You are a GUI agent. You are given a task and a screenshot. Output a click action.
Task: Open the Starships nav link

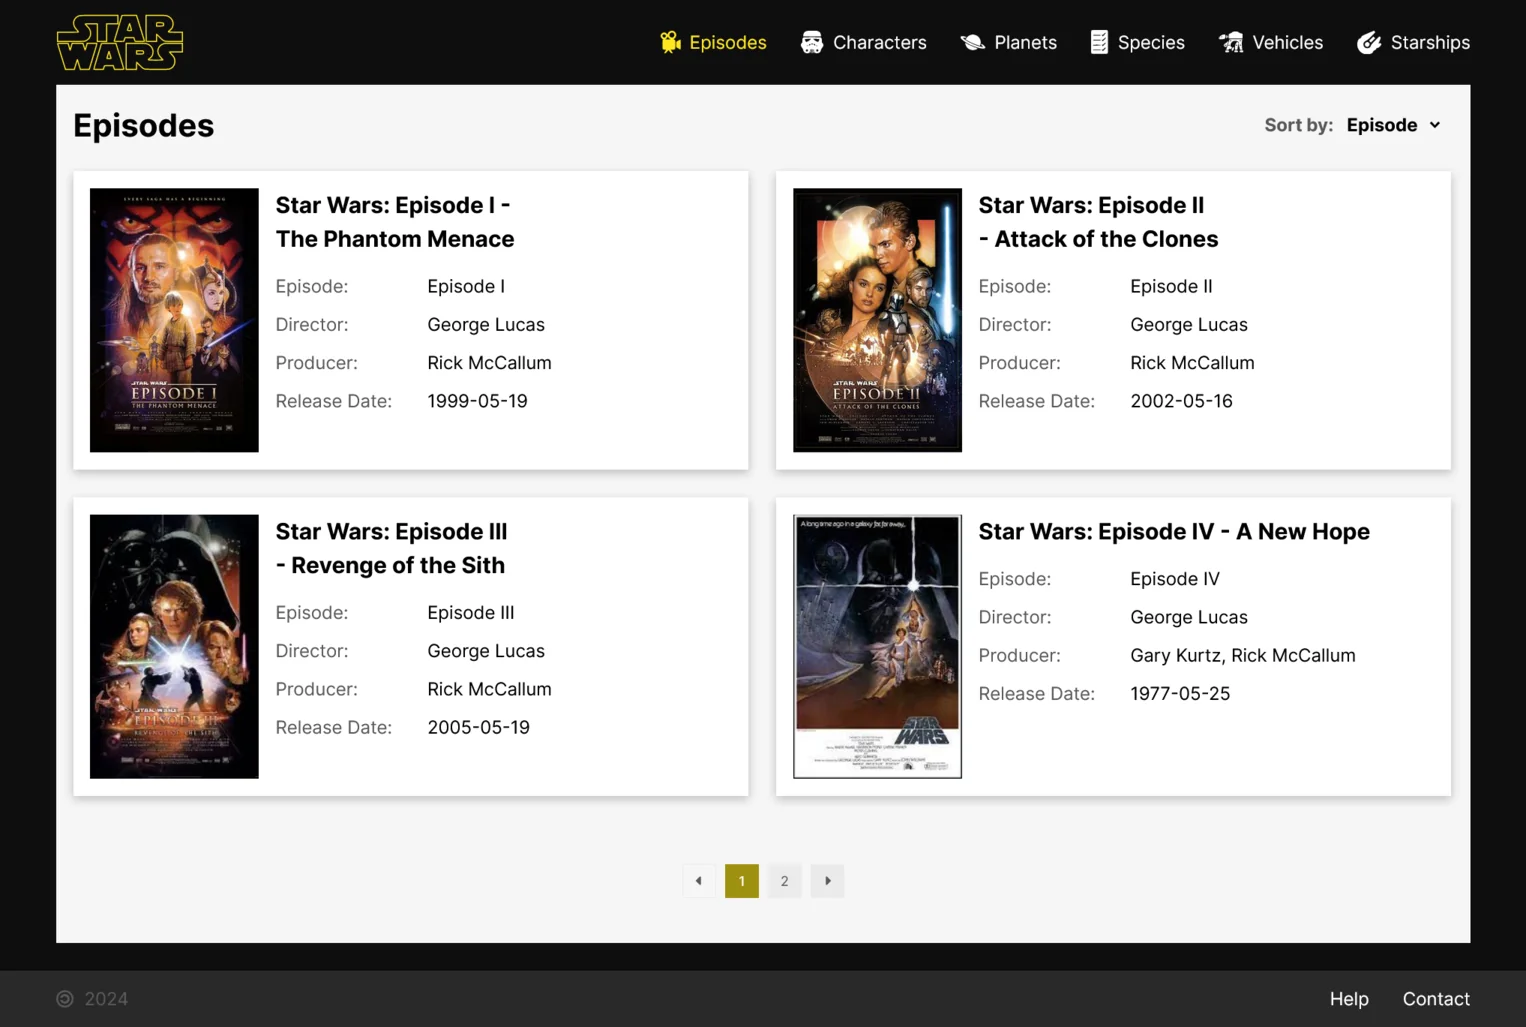pos(1413,42)
